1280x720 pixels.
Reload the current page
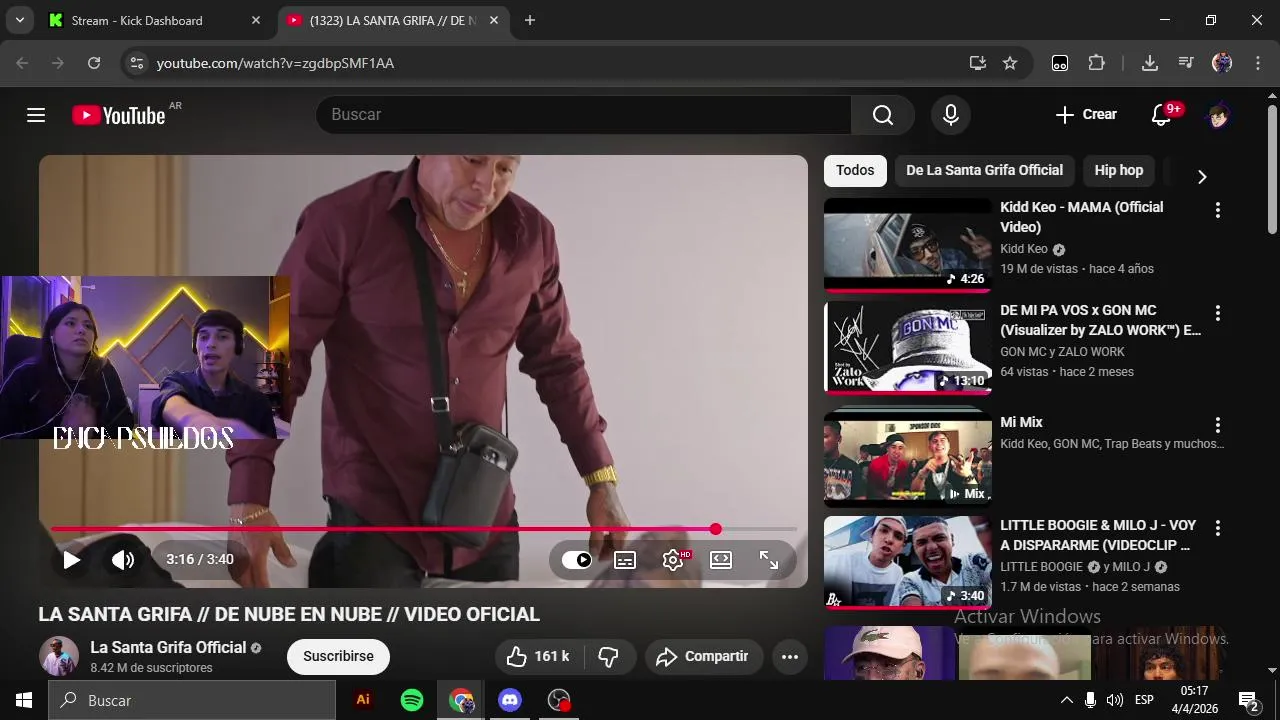coord(94,63)
